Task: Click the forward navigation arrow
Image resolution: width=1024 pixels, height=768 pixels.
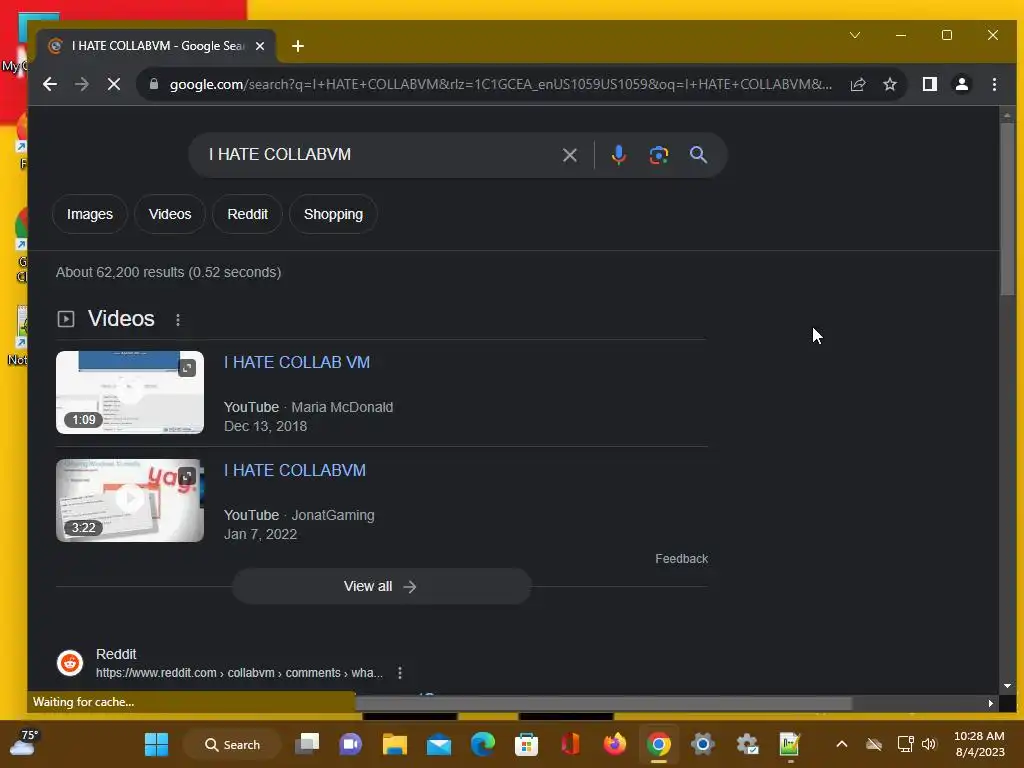Action: (82, 84)
